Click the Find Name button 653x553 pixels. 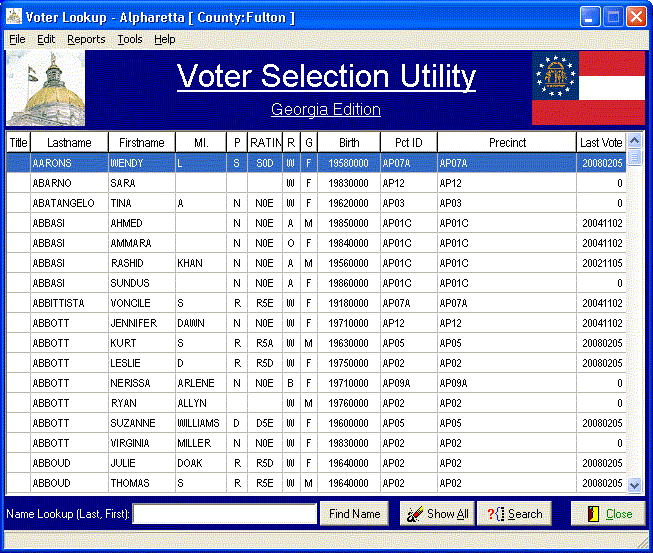[354, 514]
